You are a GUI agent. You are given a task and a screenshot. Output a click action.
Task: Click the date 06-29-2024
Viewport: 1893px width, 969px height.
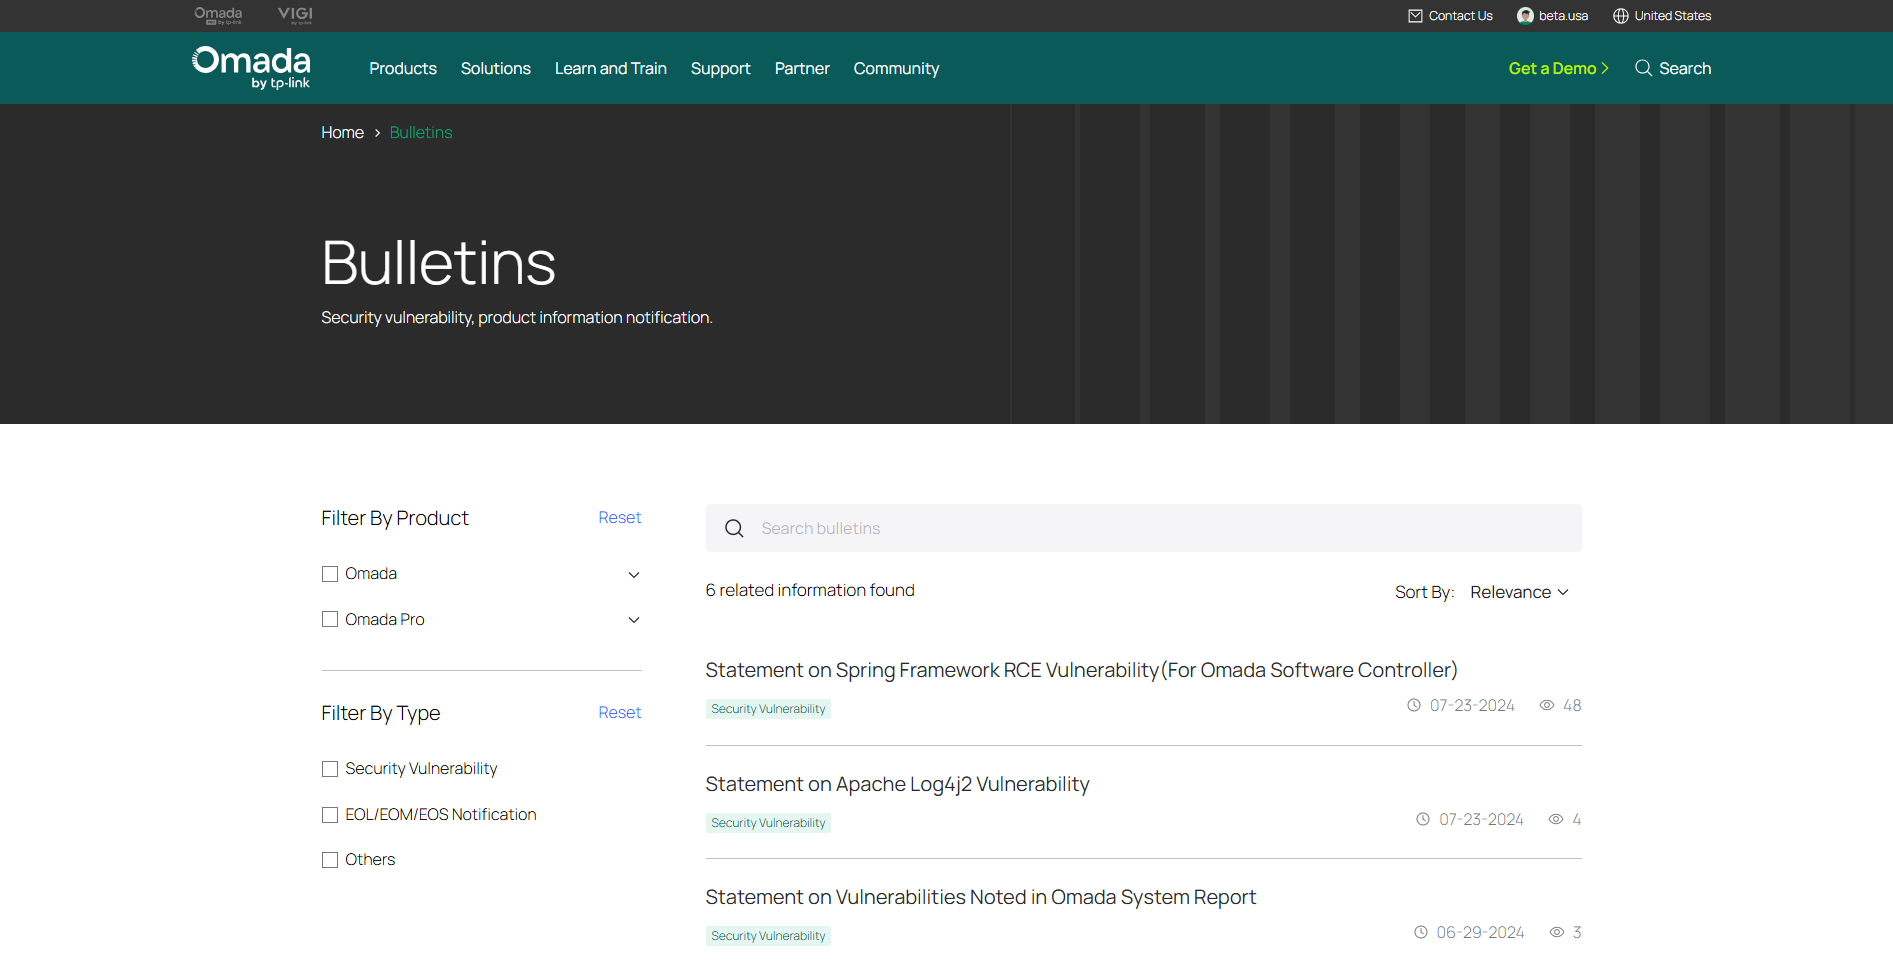1480,932
